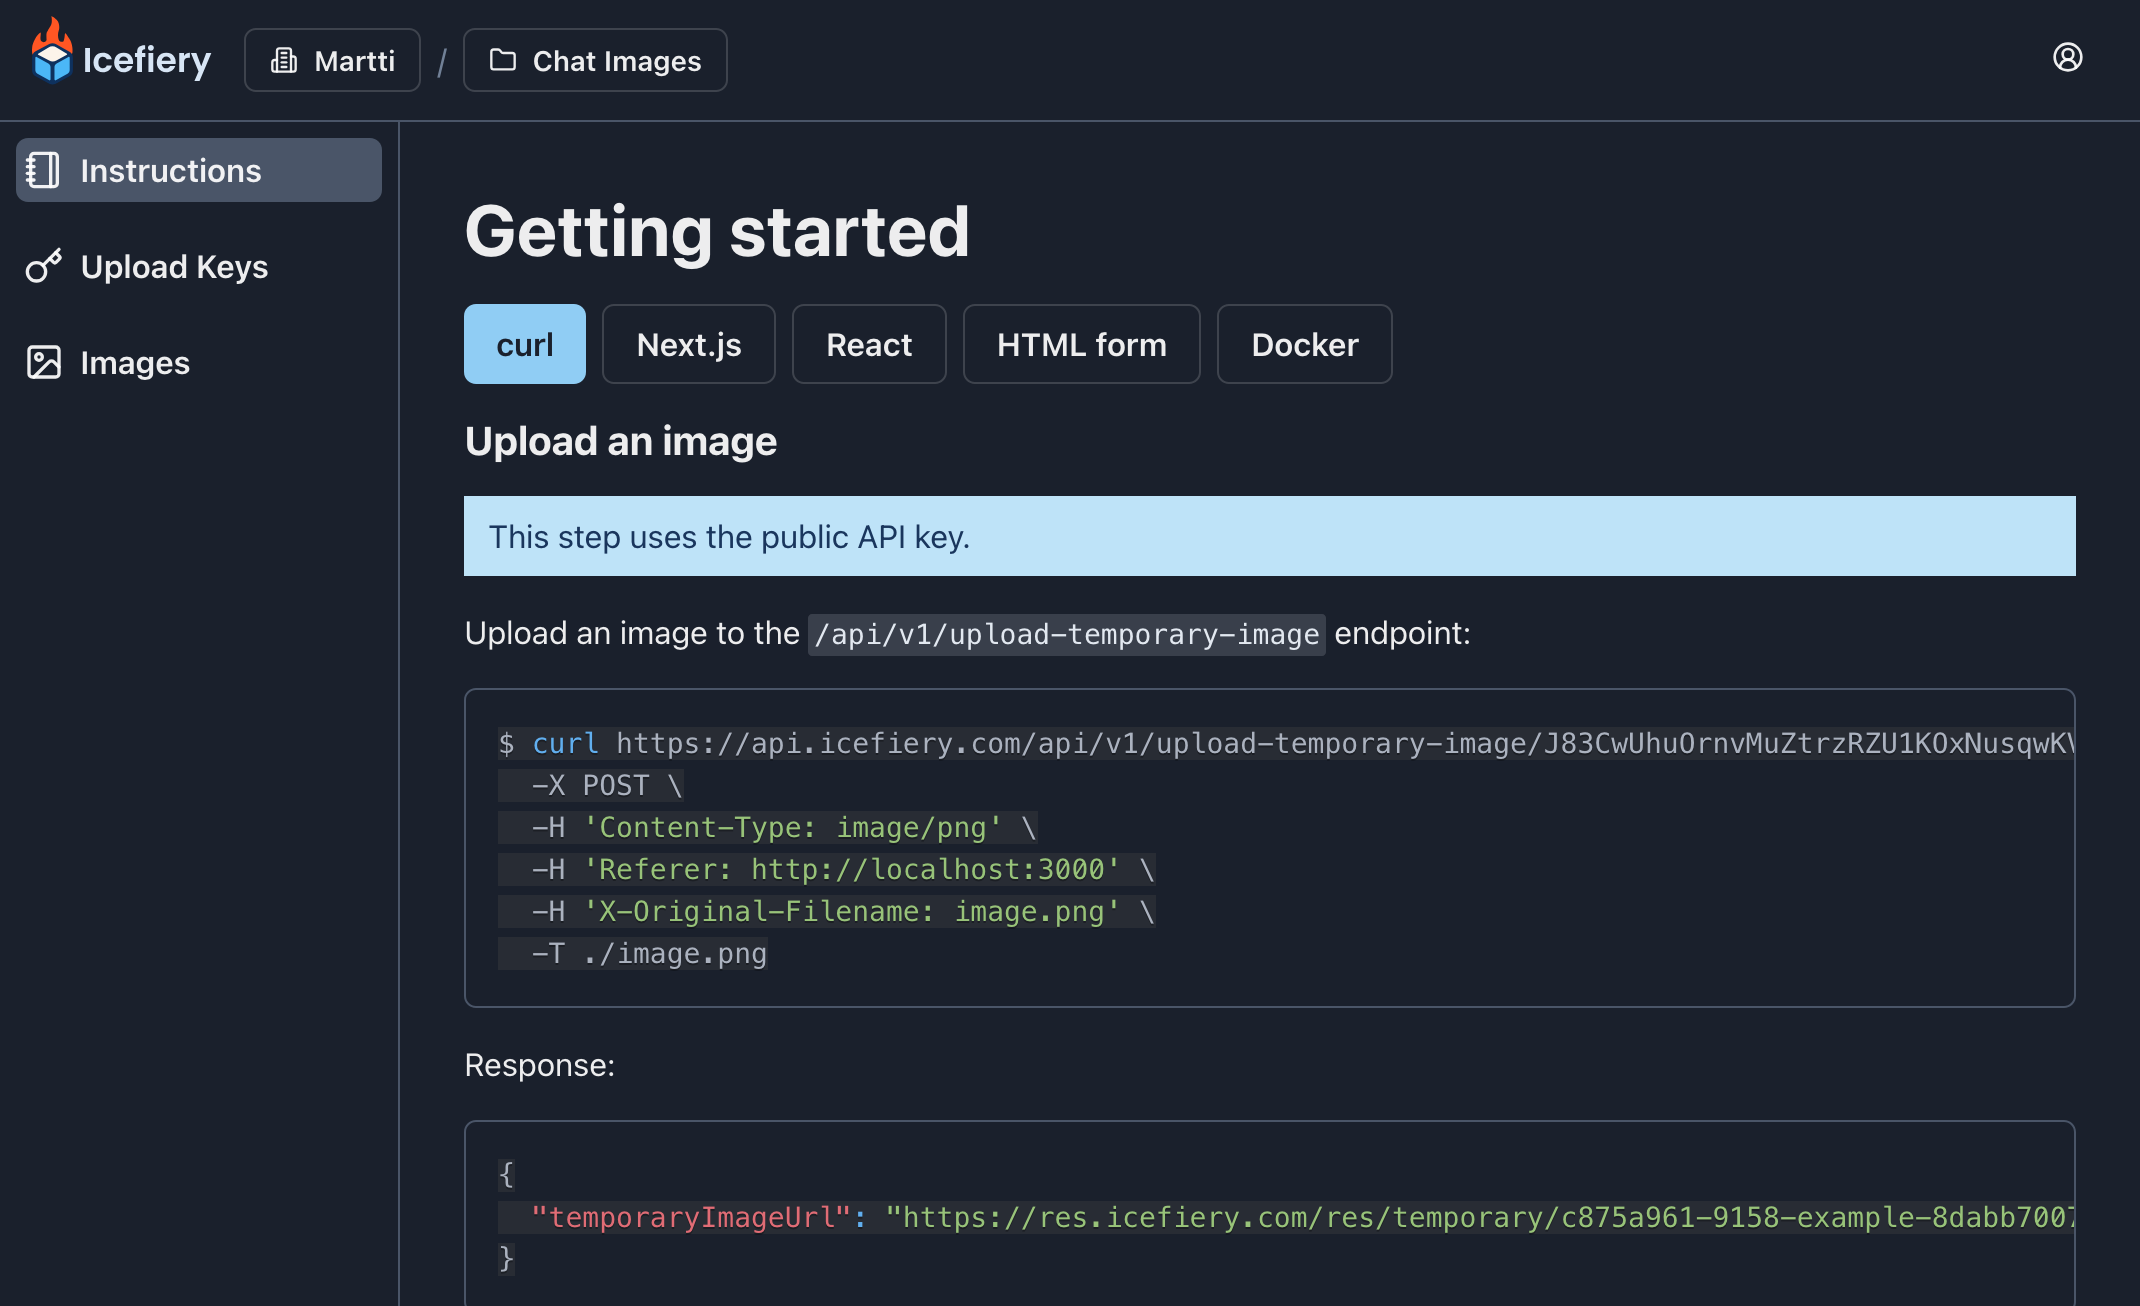Image resolution: width=2140 pixels, height=1306 pixels.
Task: Click the Content-Type: image/png header line
Action: click(x=768, y=827)
